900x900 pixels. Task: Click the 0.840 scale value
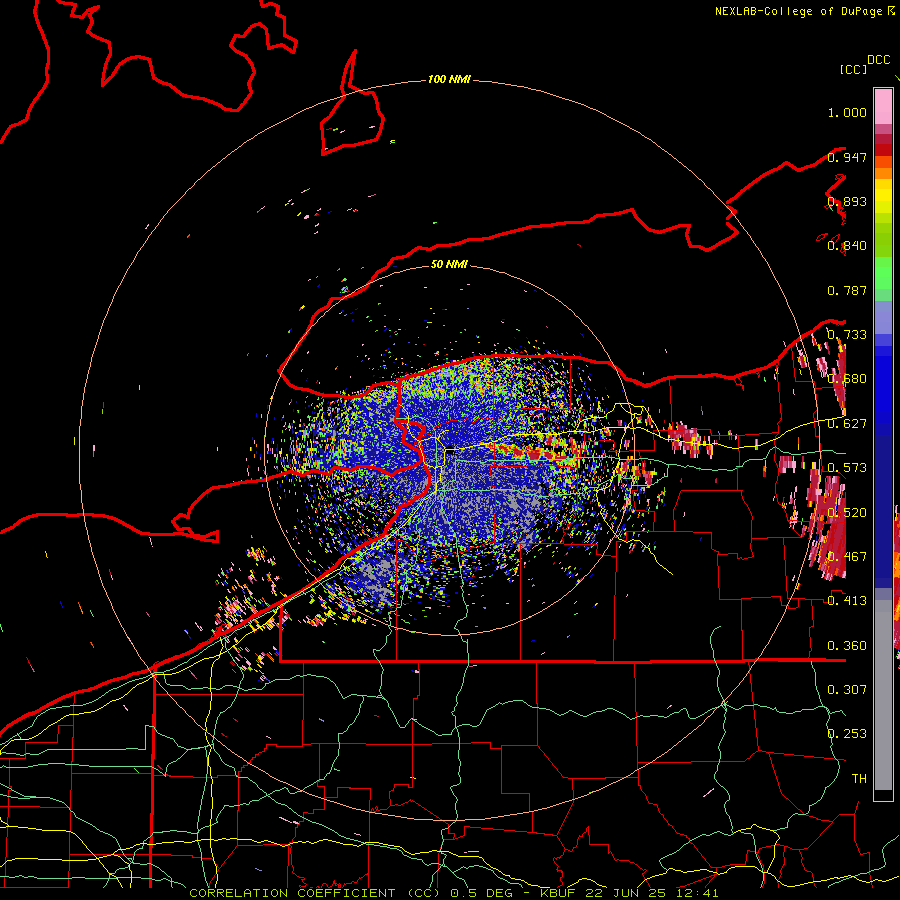847,246
